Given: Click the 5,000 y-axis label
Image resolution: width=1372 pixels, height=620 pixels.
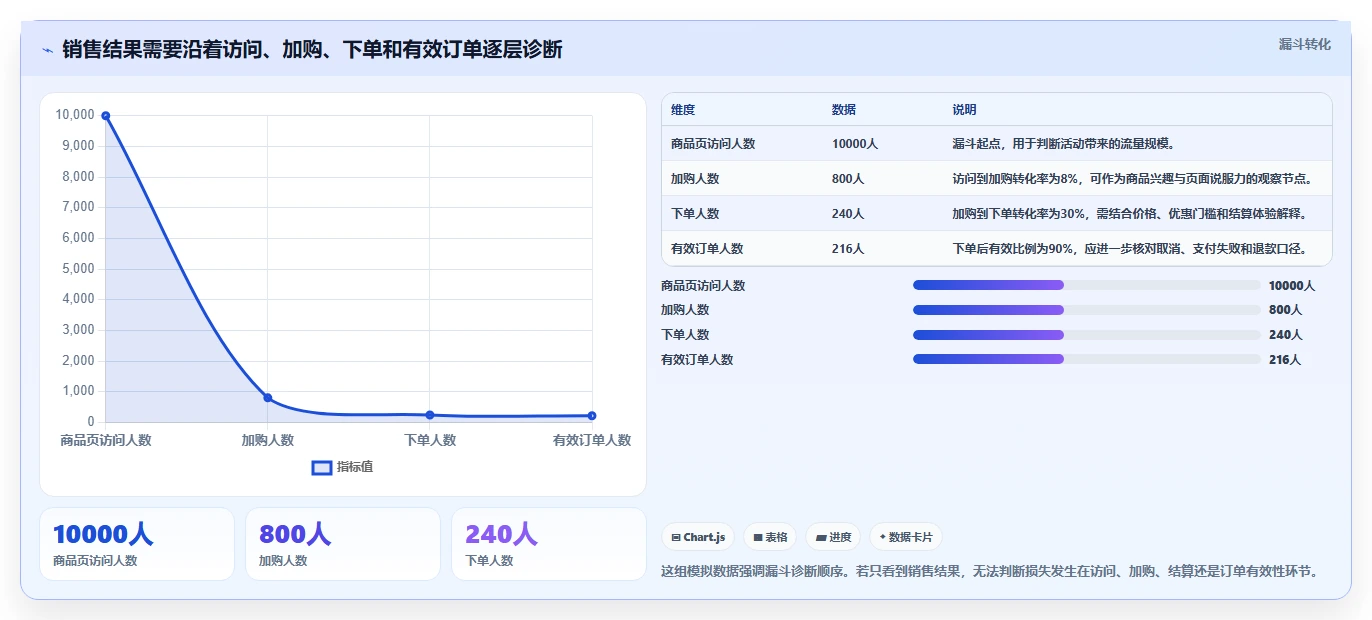Looking at the screenshot, I should click(x=78, y=268).
